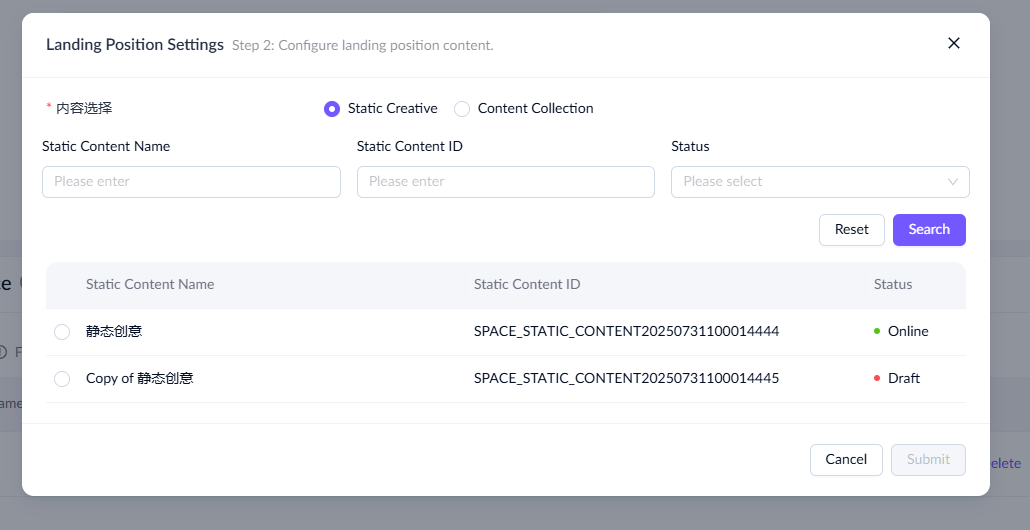This screenshot has height=530, width=1030.
Task: Cancel the dialog
Action: [845, 460]
